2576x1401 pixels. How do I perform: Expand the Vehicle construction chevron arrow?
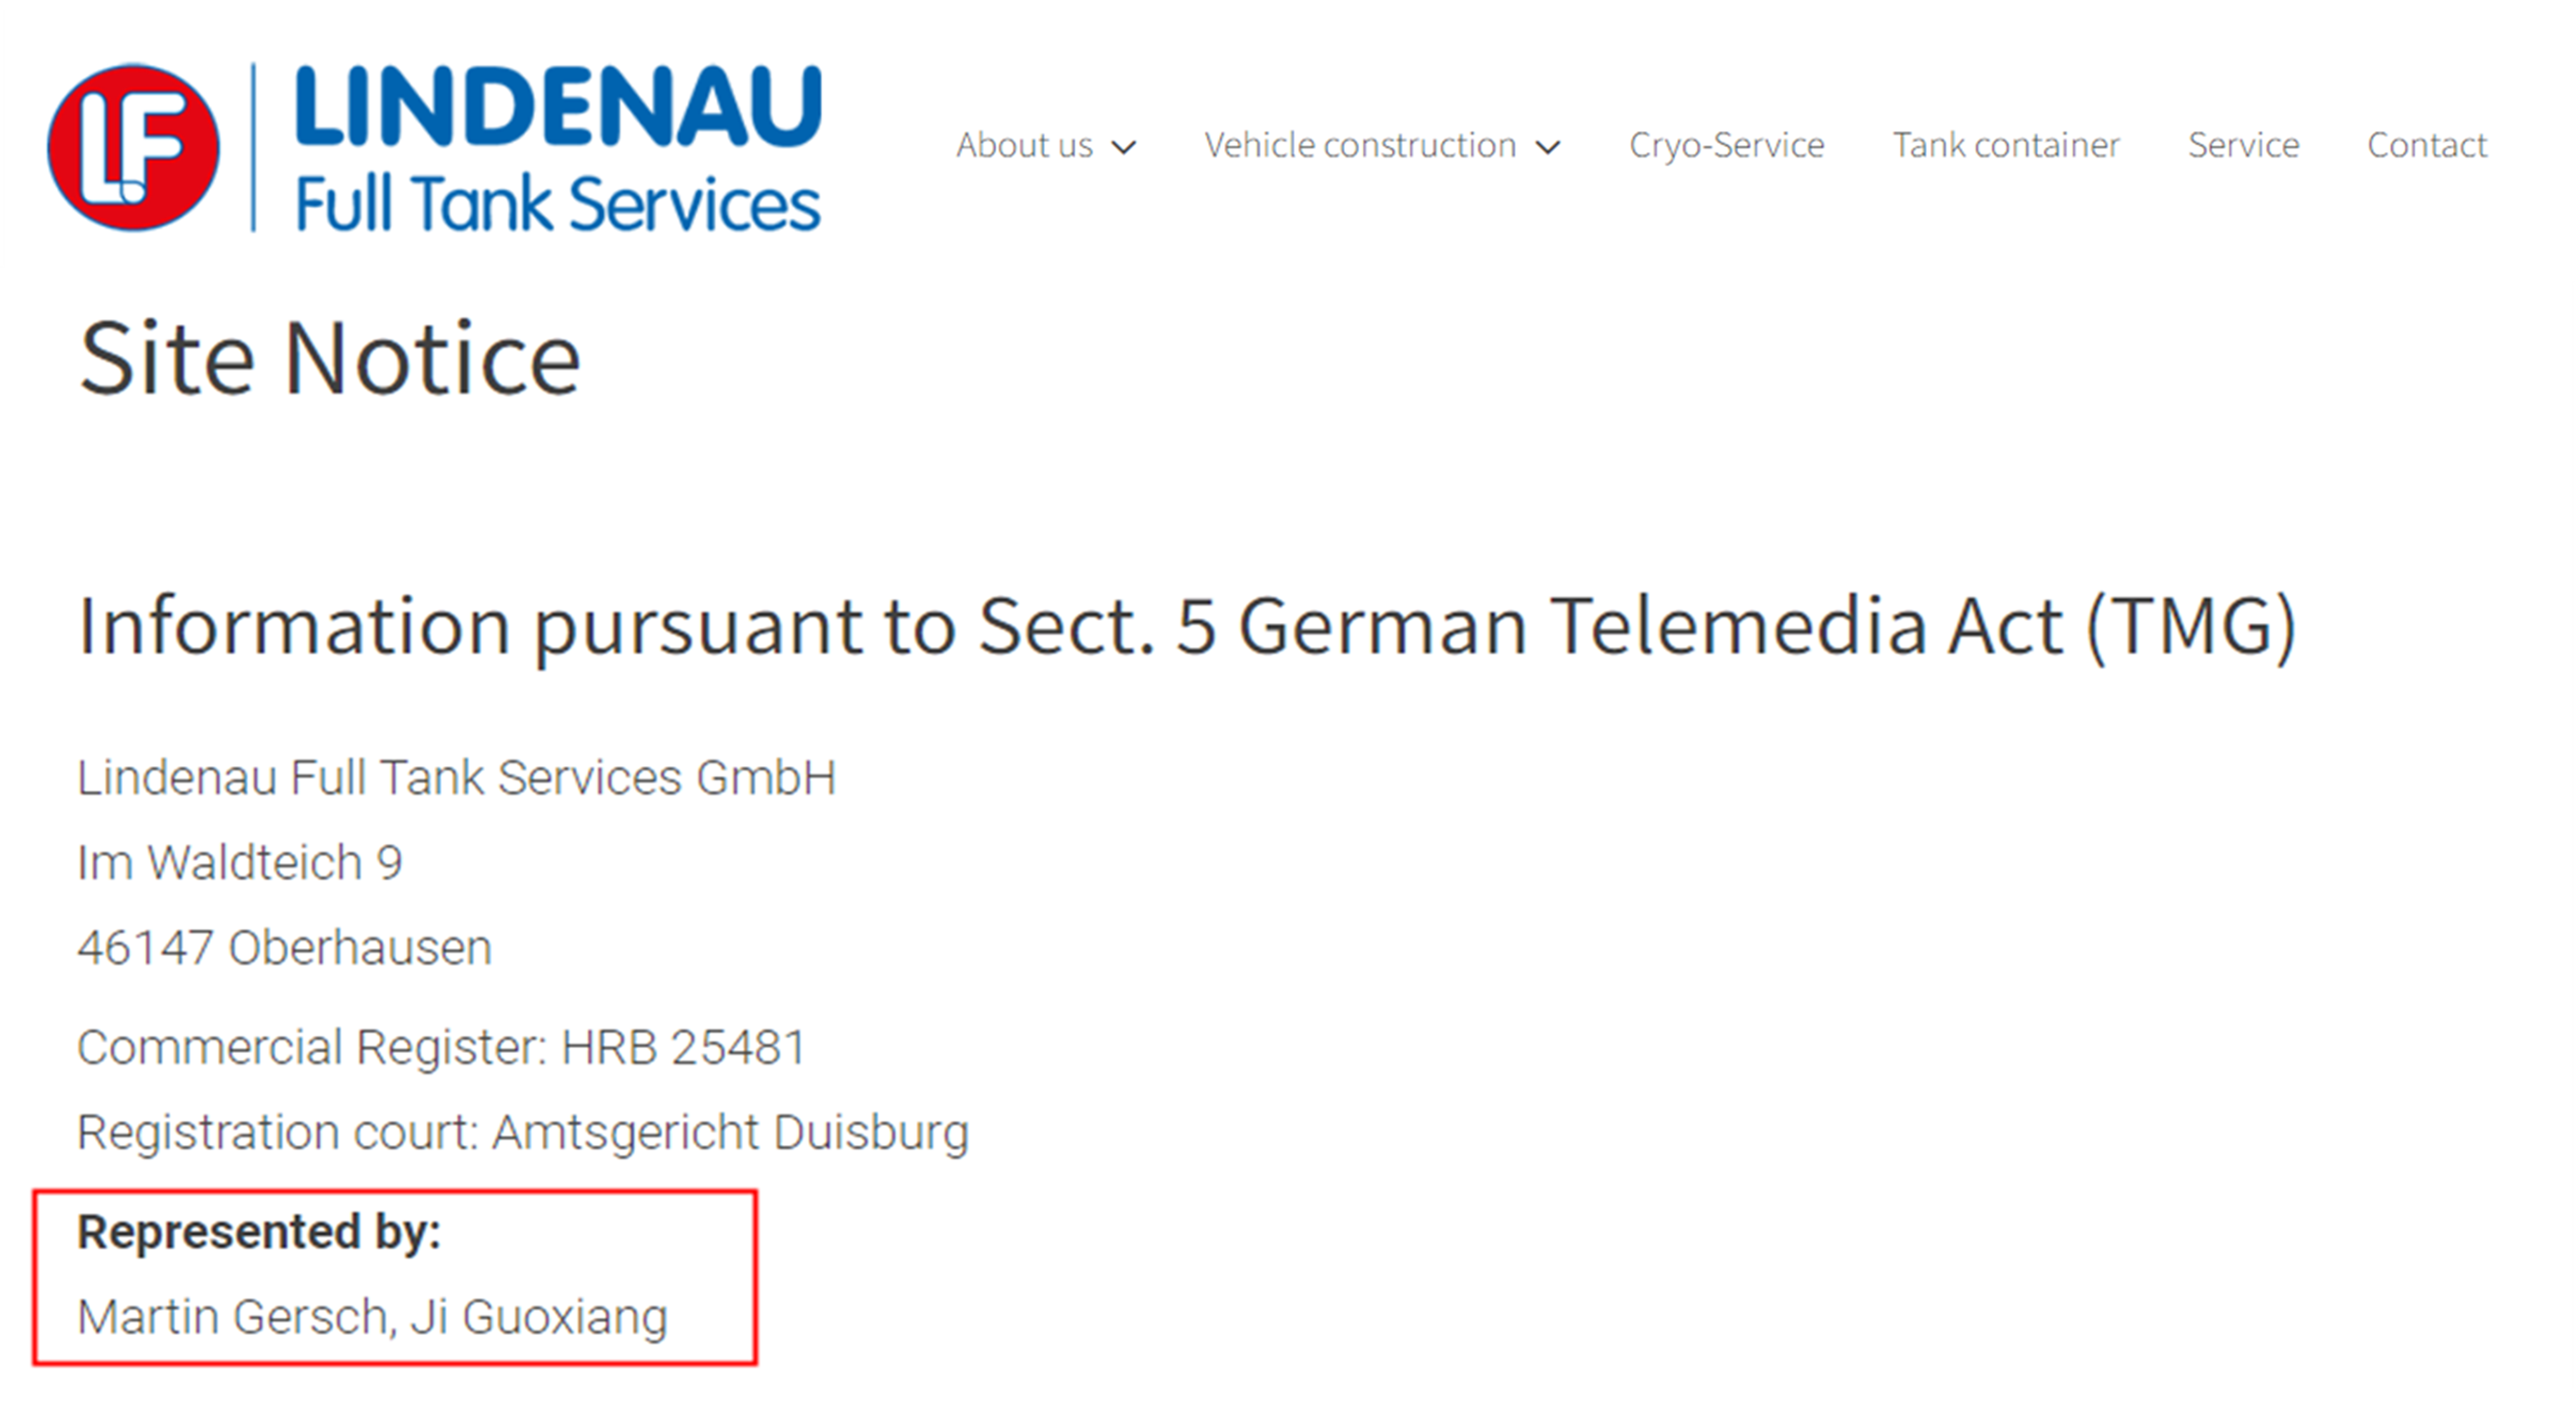tap(1548, 148)
